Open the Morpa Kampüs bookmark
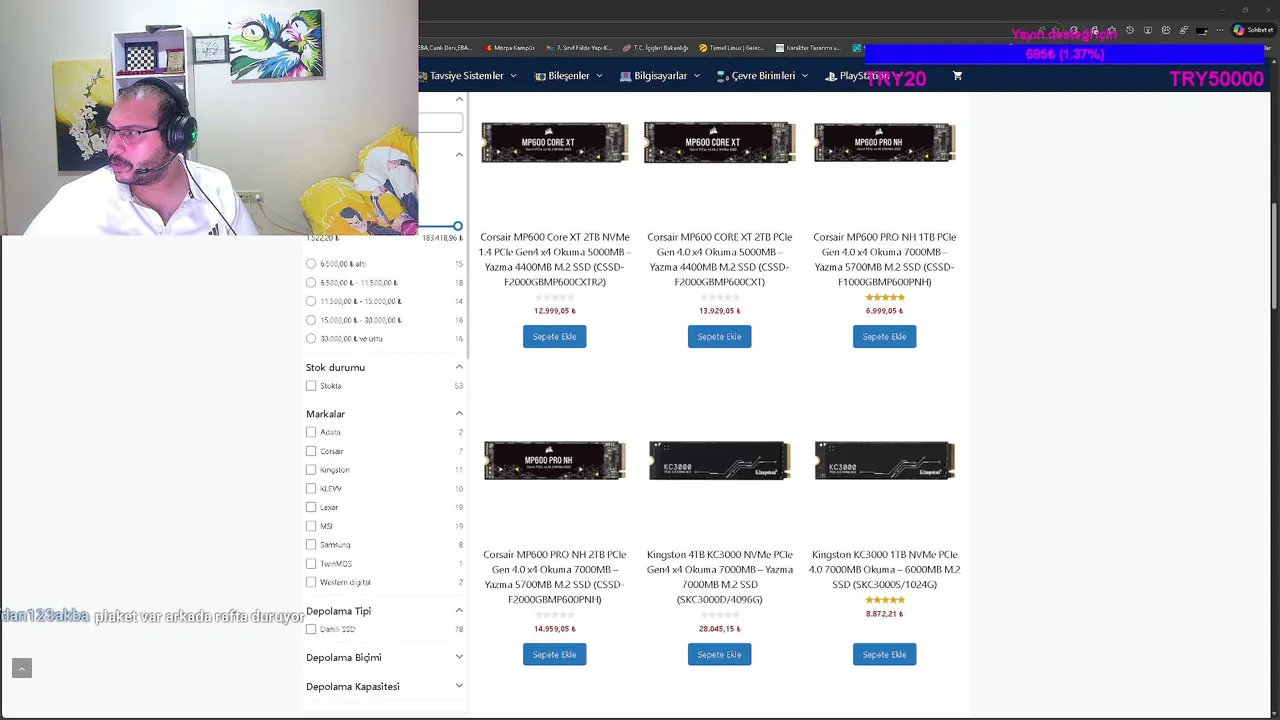 [x=510, y=48]
